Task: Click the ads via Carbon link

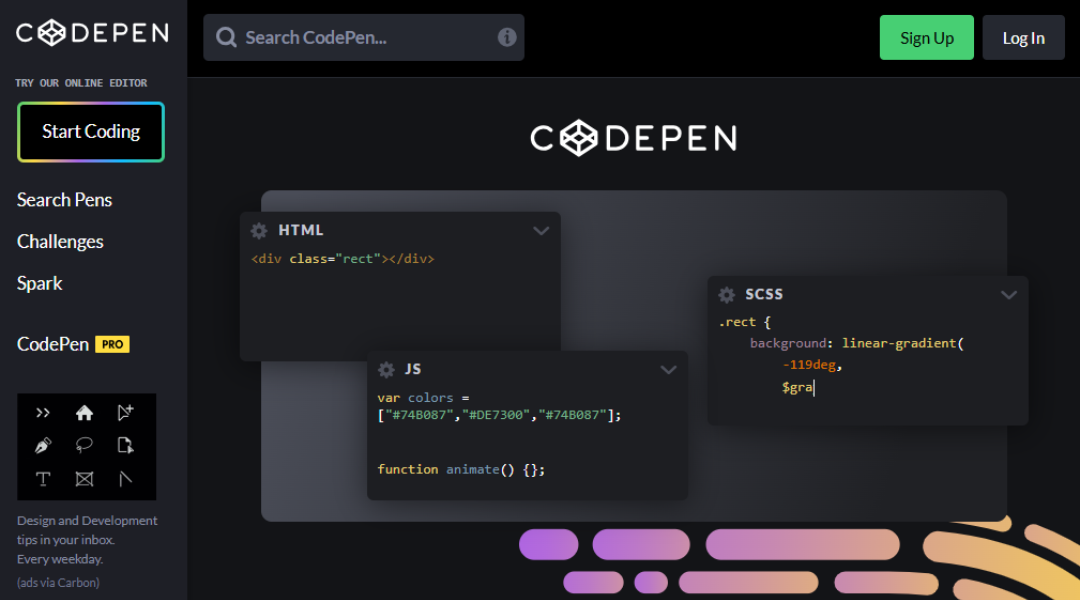Action: pyautogui.click(x=58, y=583)
